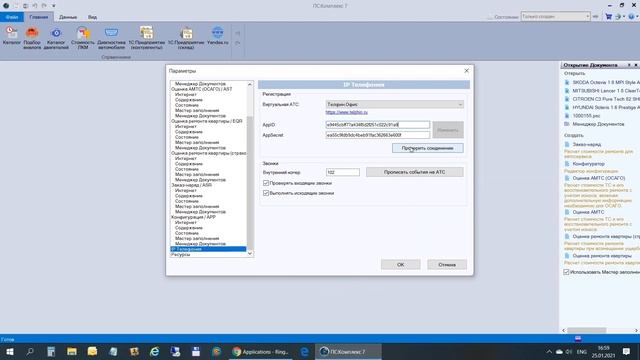The height and width of the screenshot is (360, 640).
Task: Click undo icon in quick access toolbar
Action: tap(35, 6)
